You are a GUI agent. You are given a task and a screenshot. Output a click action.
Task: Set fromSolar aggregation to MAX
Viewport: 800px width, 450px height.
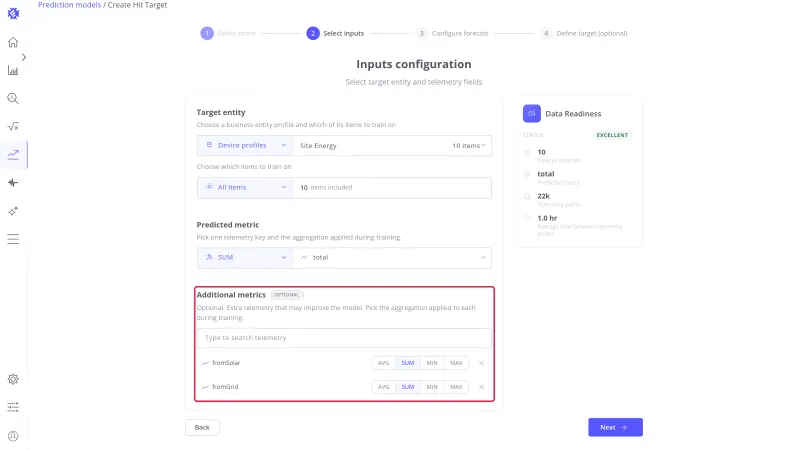456,363
